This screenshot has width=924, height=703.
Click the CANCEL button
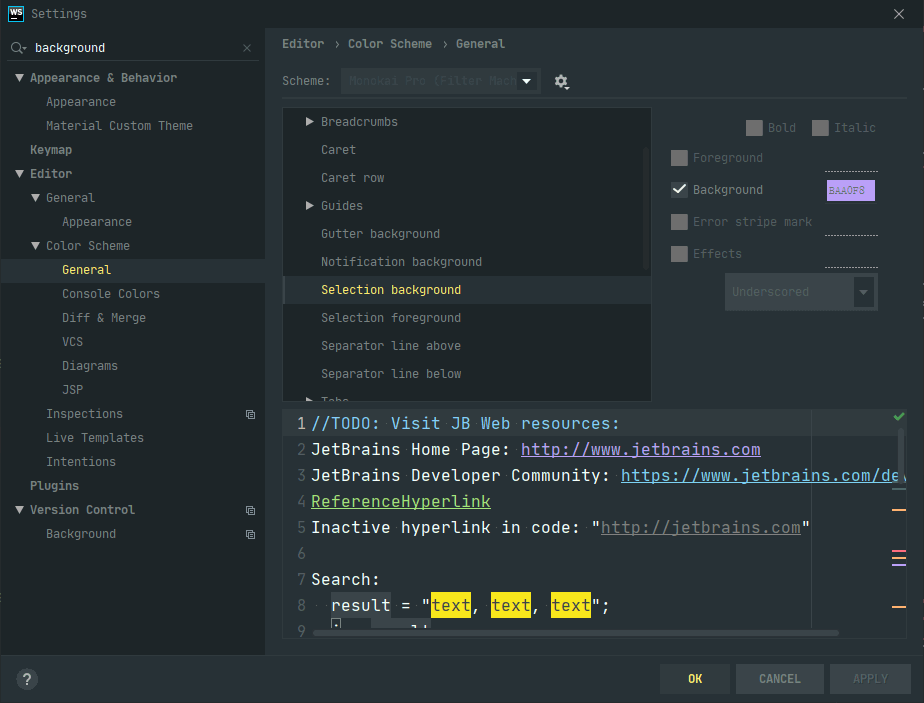pyautogui.click(x=779, y=679)
